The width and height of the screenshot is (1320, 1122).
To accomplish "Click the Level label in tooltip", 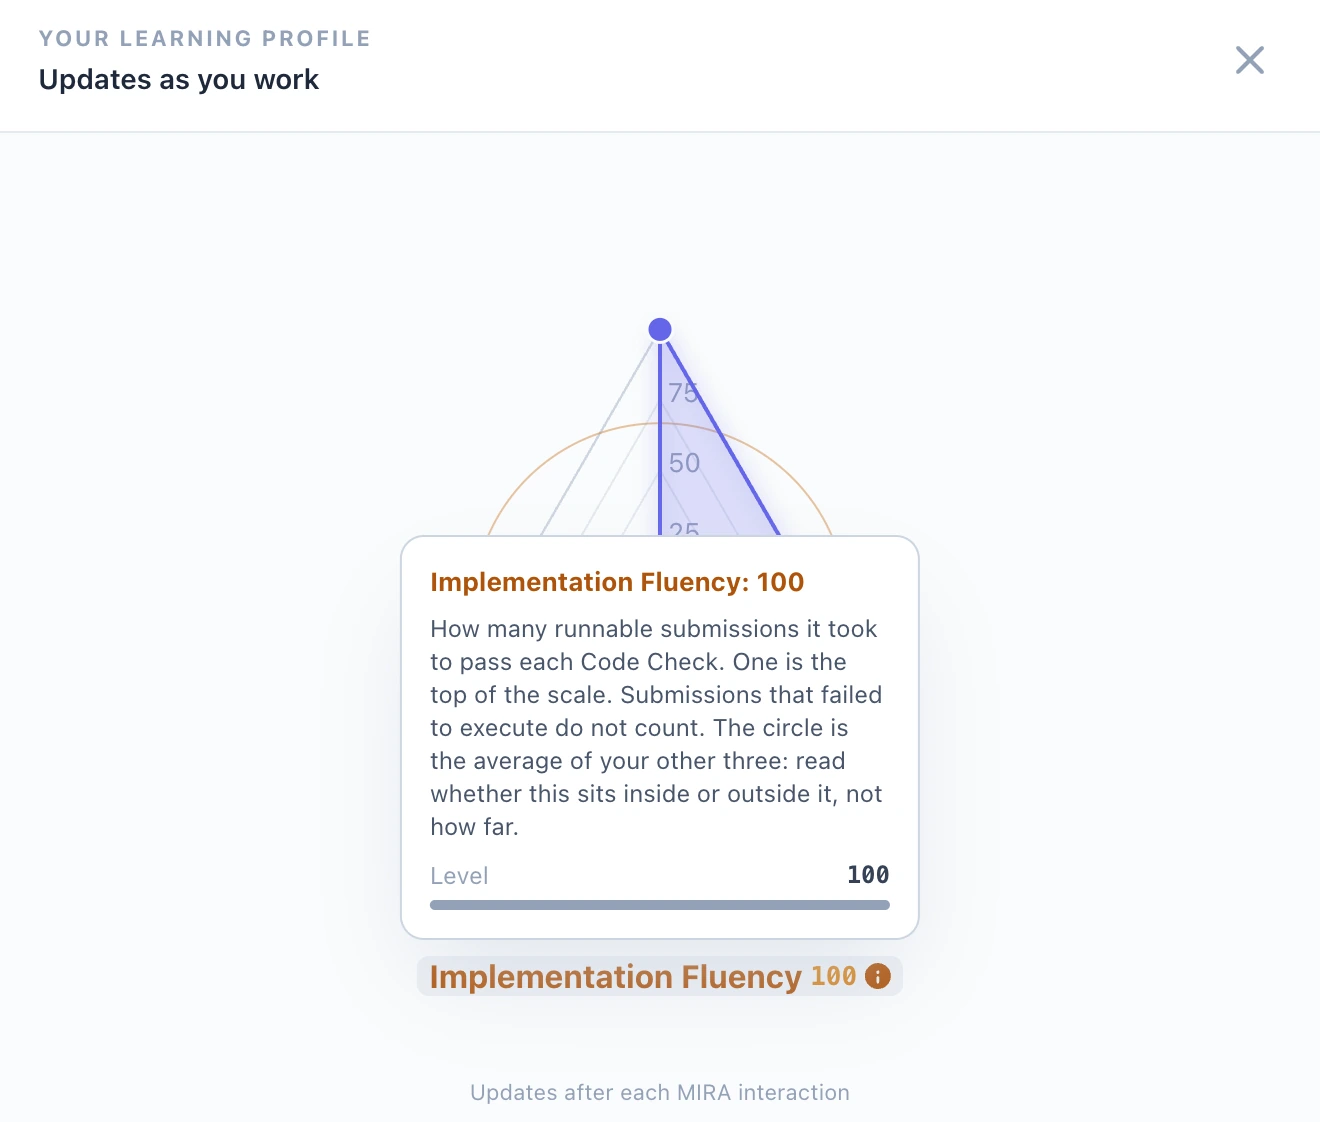I will (459, 876).
